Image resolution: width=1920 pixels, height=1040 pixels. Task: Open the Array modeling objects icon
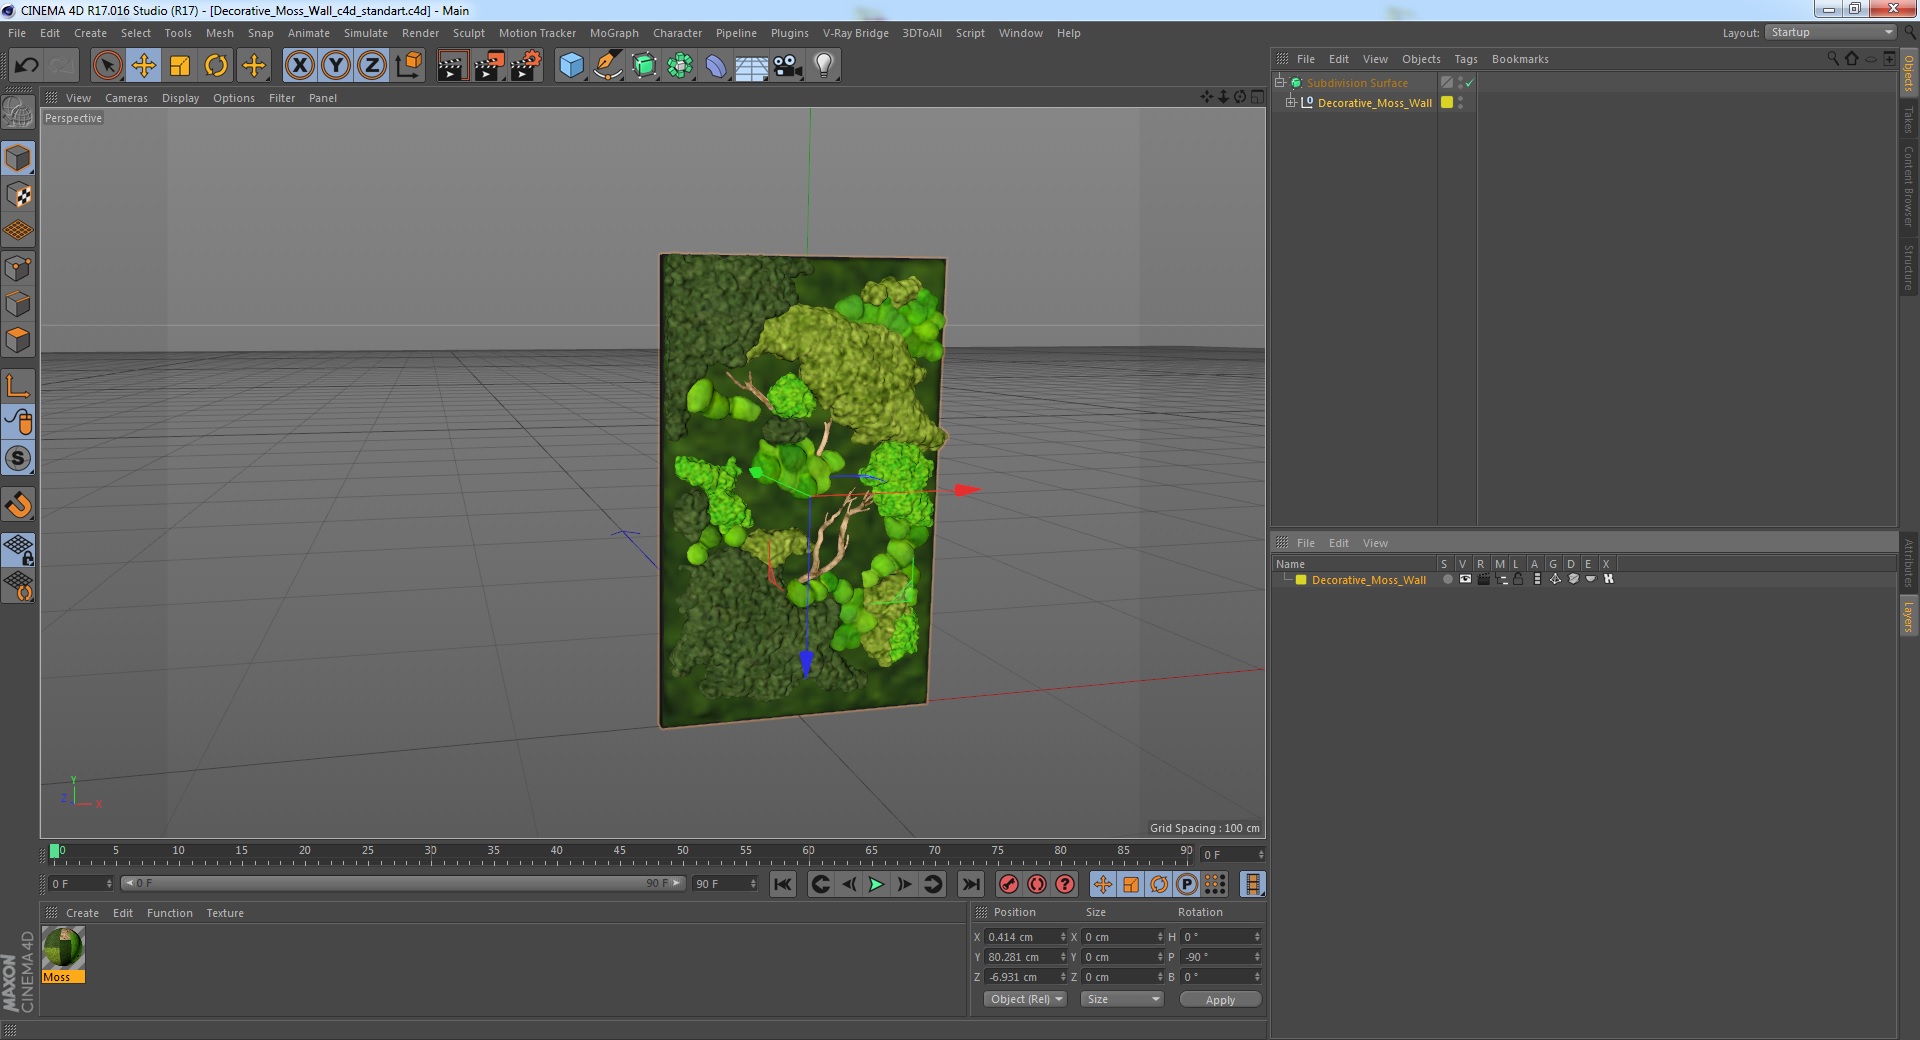(680, 66)
